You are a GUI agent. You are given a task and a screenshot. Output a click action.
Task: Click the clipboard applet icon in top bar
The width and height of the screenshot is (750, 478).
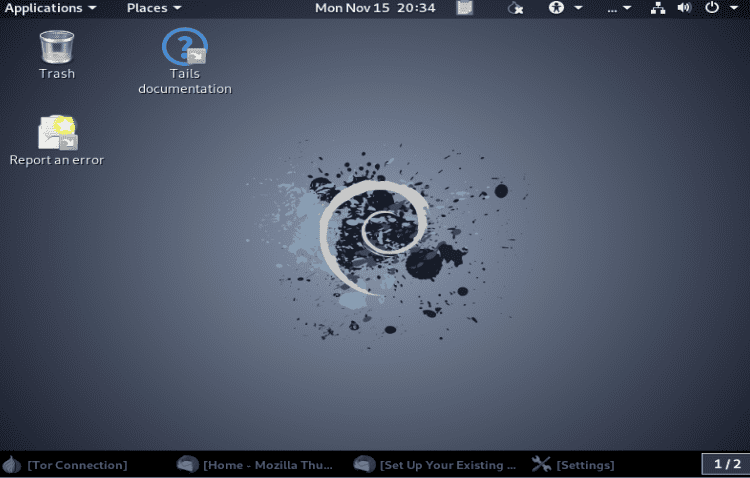click(464, 8)
